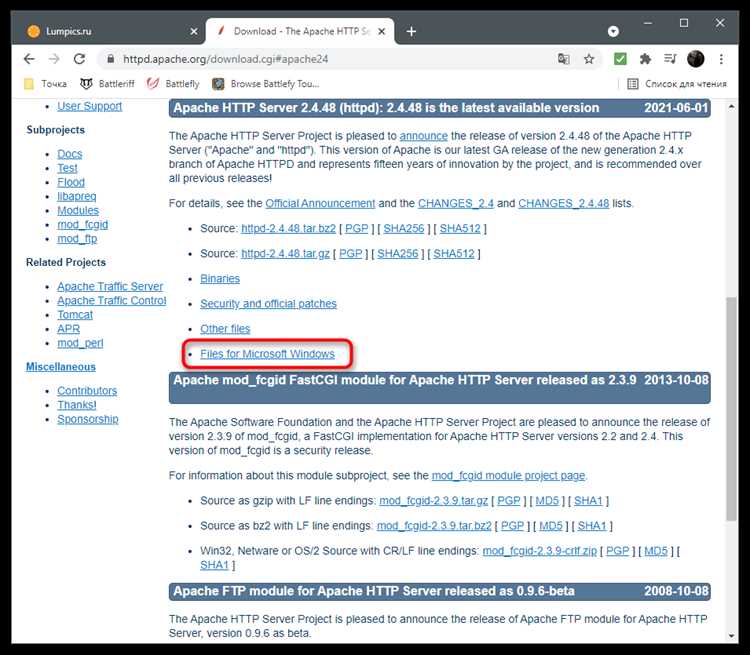Close the Lumpics.ru tab
This screenshot has width=750, height=655.
(x=194, y=32)
